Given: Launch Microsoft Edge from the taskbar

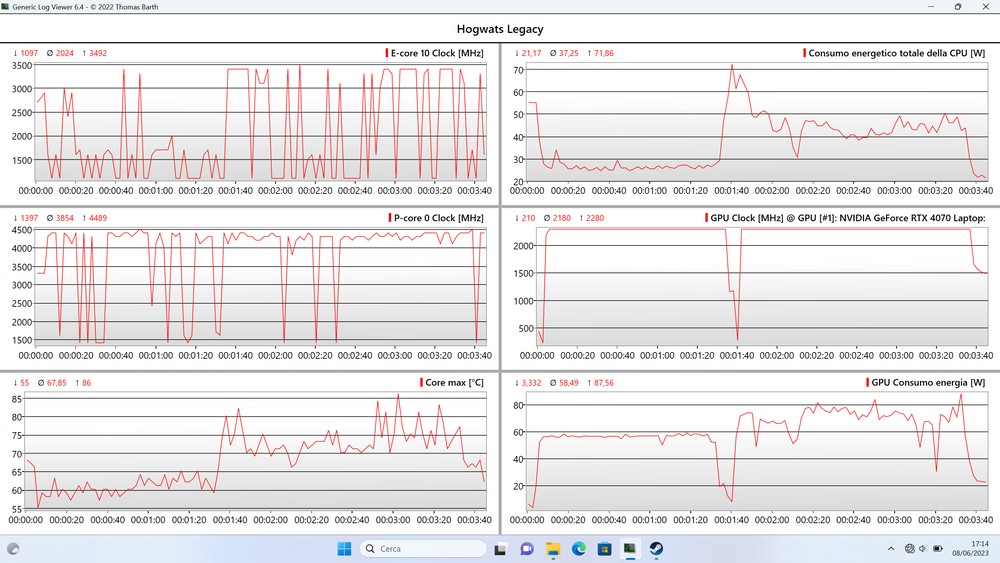Looking at the screenshot, I should pyautogui.click(x=578, y=548).
